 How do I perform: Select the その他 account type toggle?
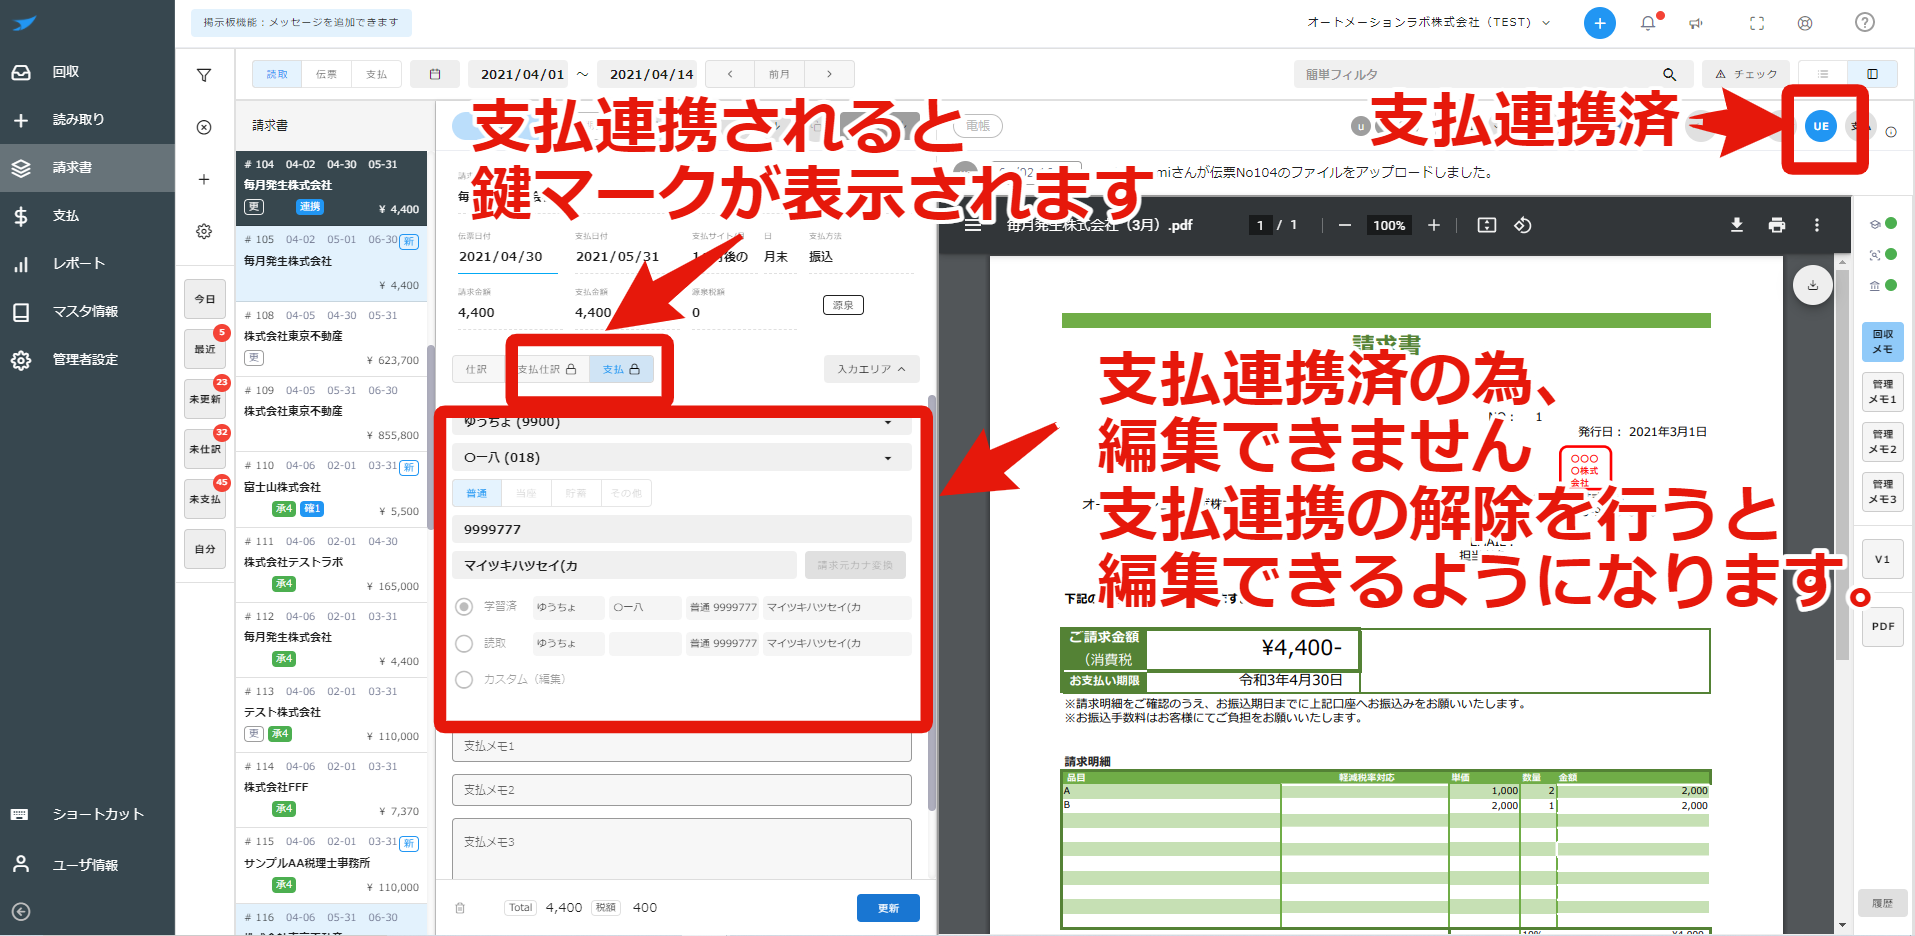click(626, 493)
